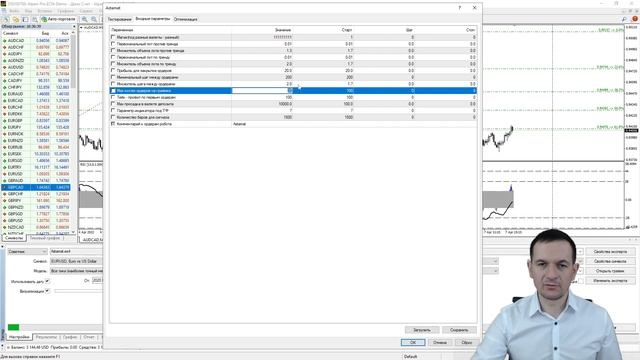Open the Тиковый график tab
Viewport: 640px width, 360px height.
coord(45,238)
